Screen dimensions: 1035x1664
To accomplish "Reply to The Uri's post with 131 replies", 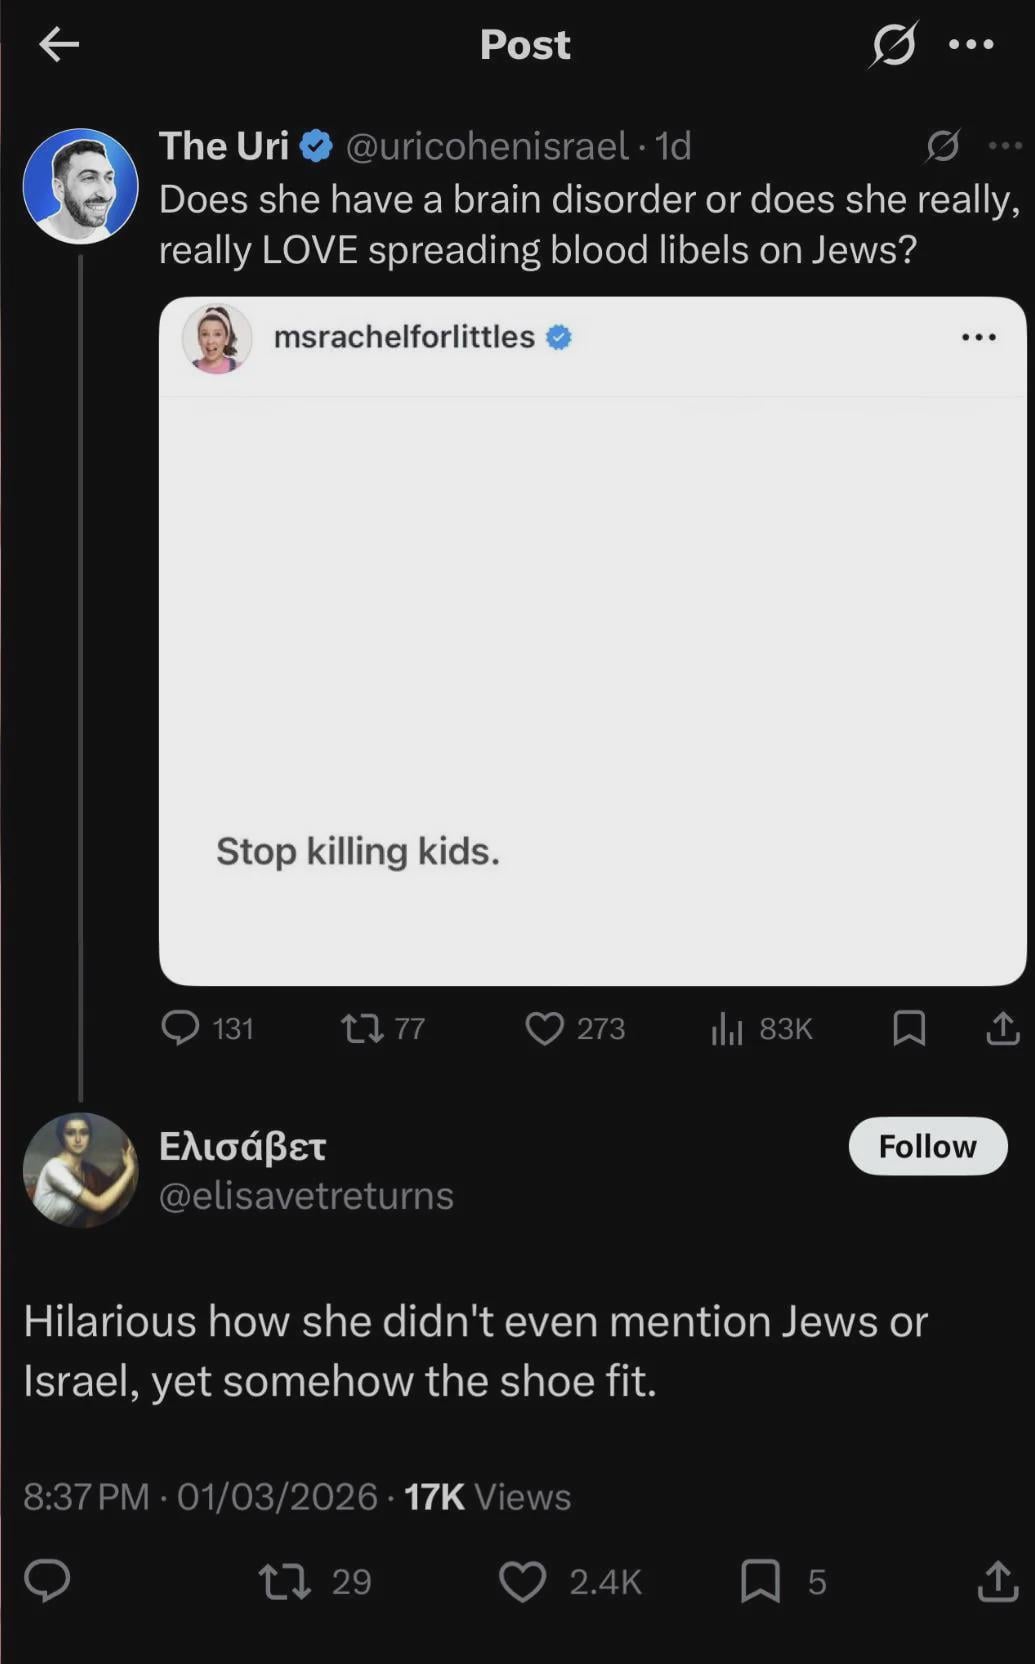I will tap(181, 1028).
